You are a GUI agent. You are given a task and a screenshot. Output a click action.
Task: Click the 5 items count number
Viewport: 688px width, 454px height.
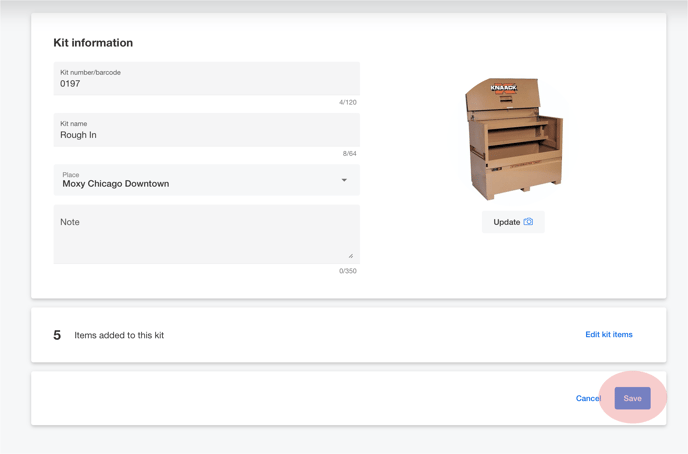pos(57,335)
